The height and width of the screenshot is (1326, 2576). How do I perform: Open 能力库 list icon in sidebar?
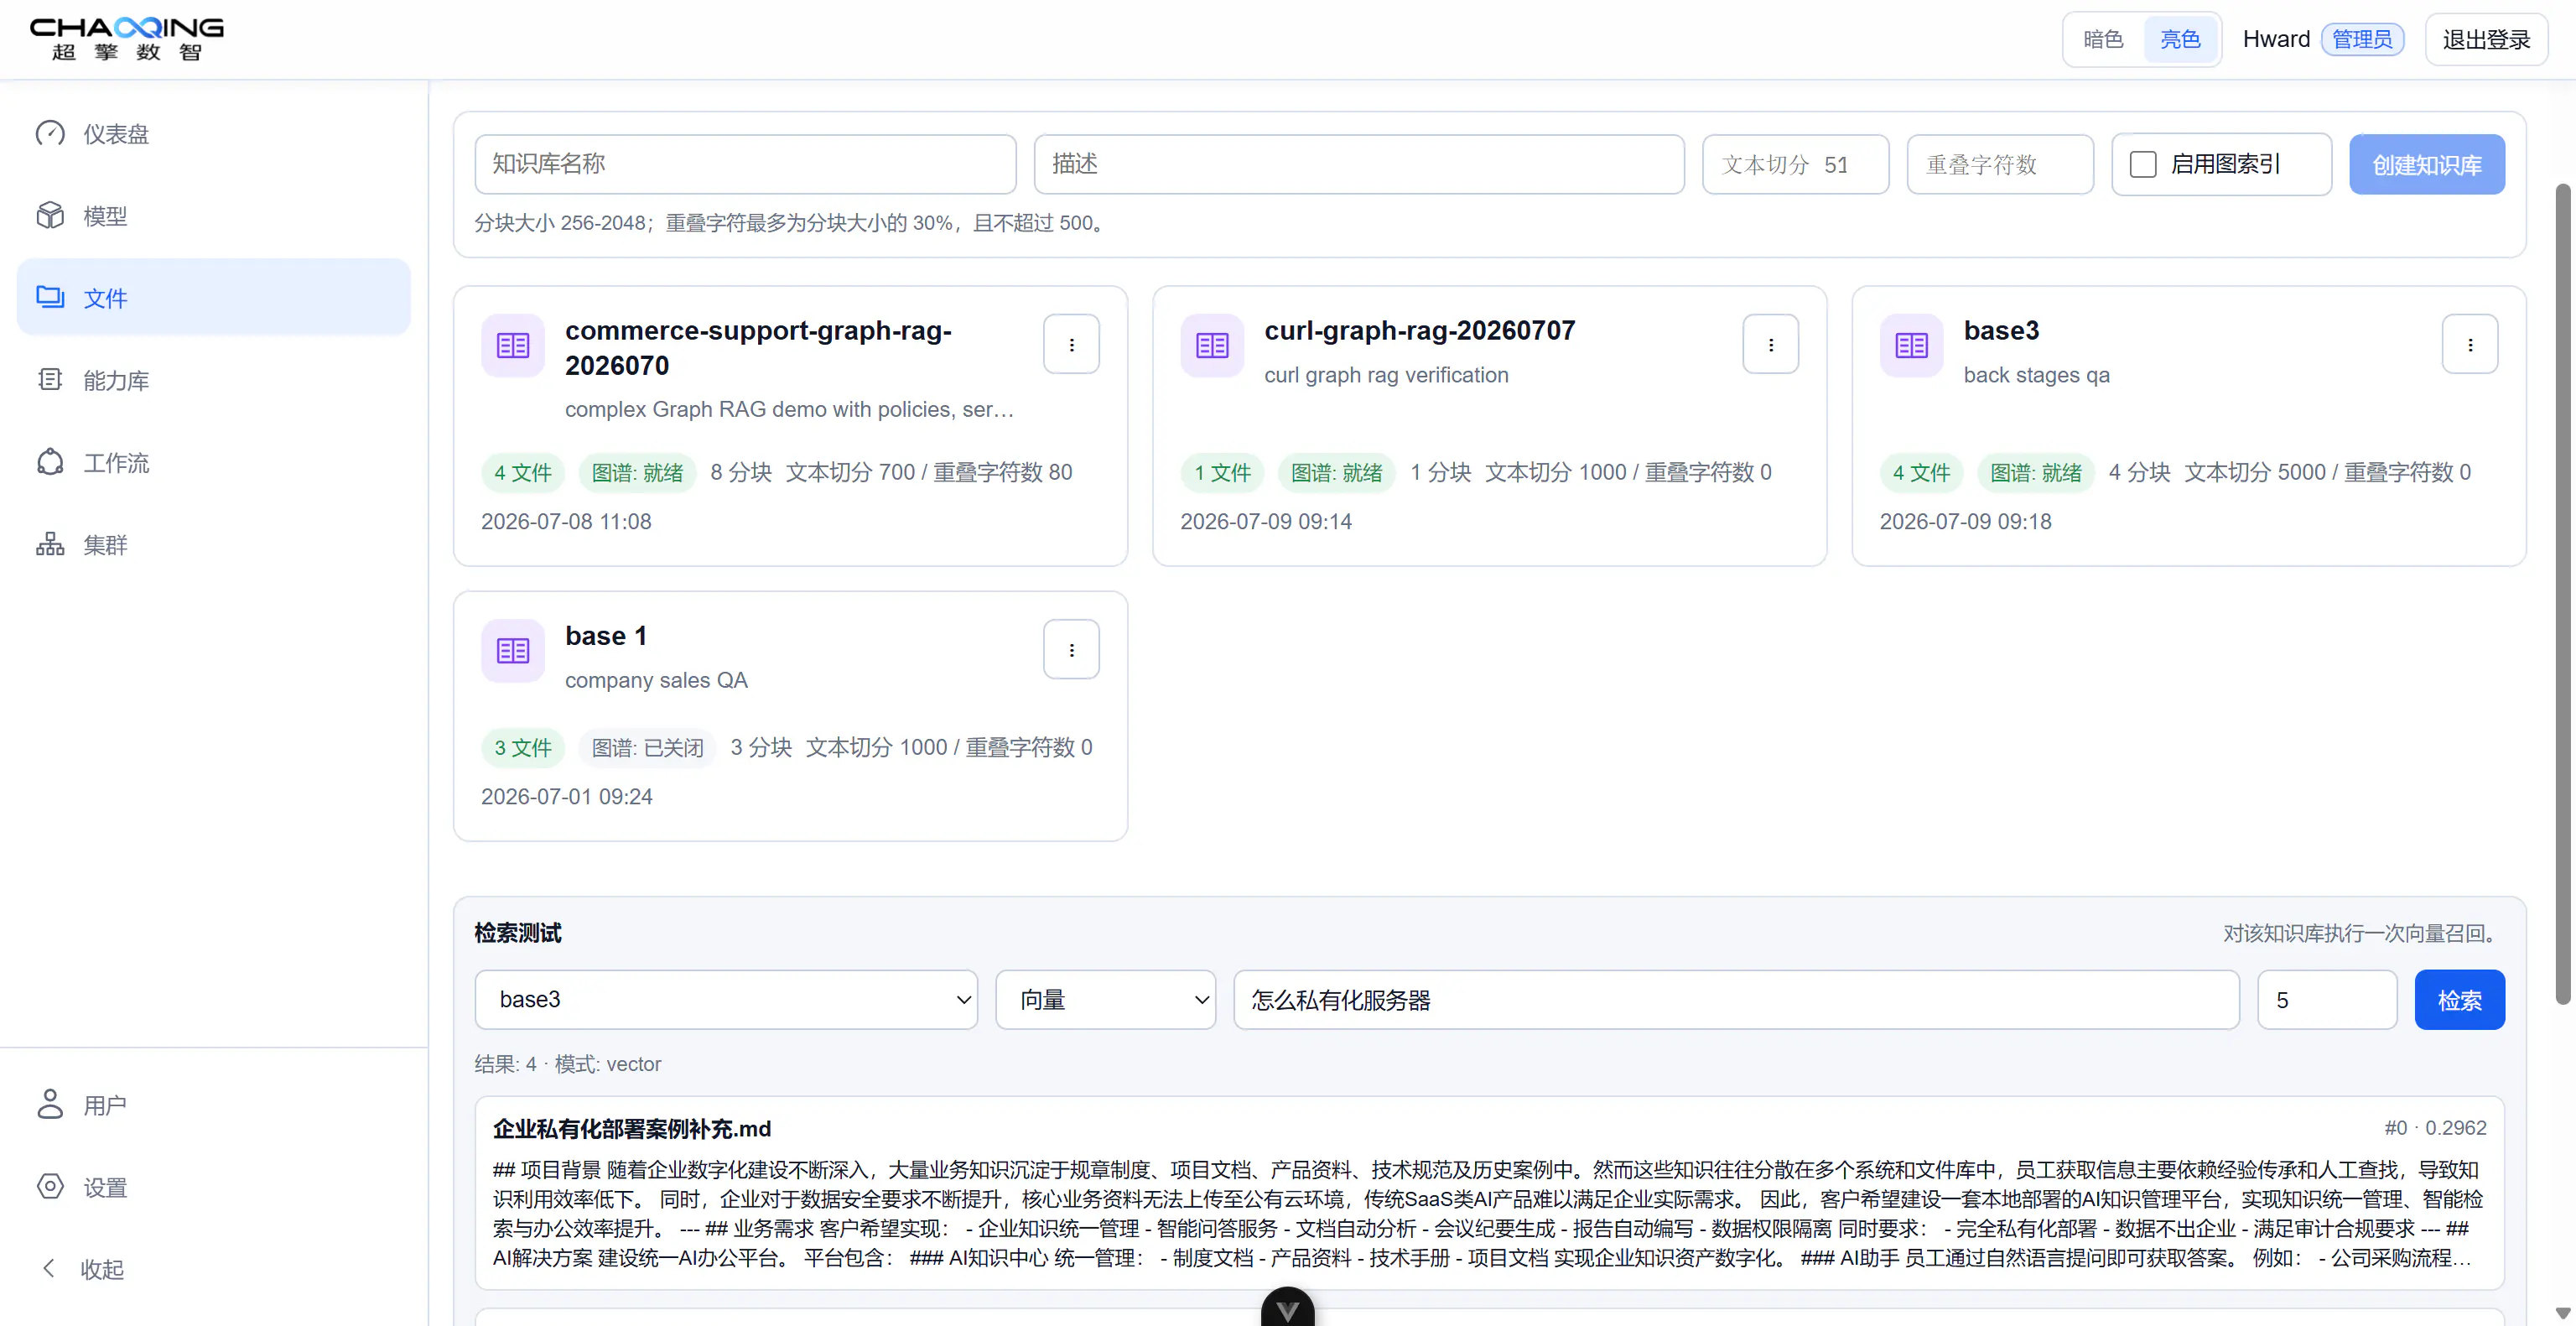click(x=50, y=380)
